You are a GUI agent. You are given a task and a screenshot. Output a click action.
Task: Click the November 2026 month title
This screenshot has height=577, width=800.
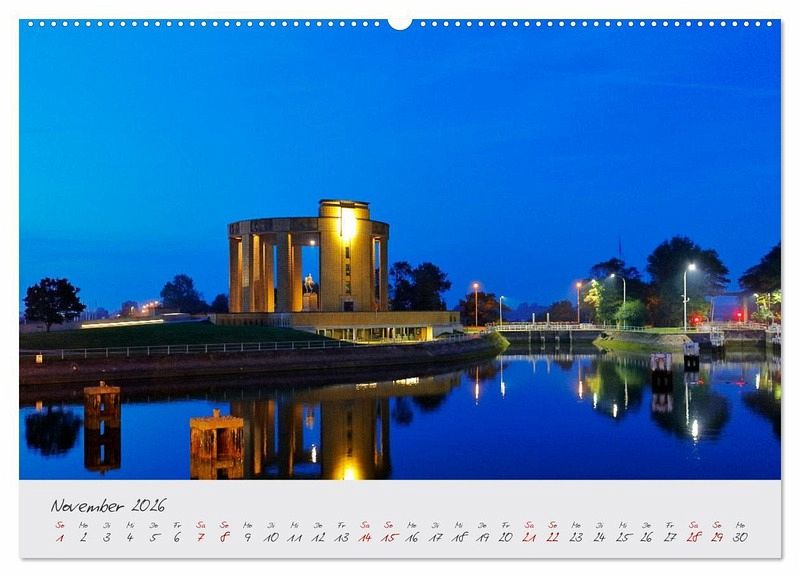tap(108, 505)
